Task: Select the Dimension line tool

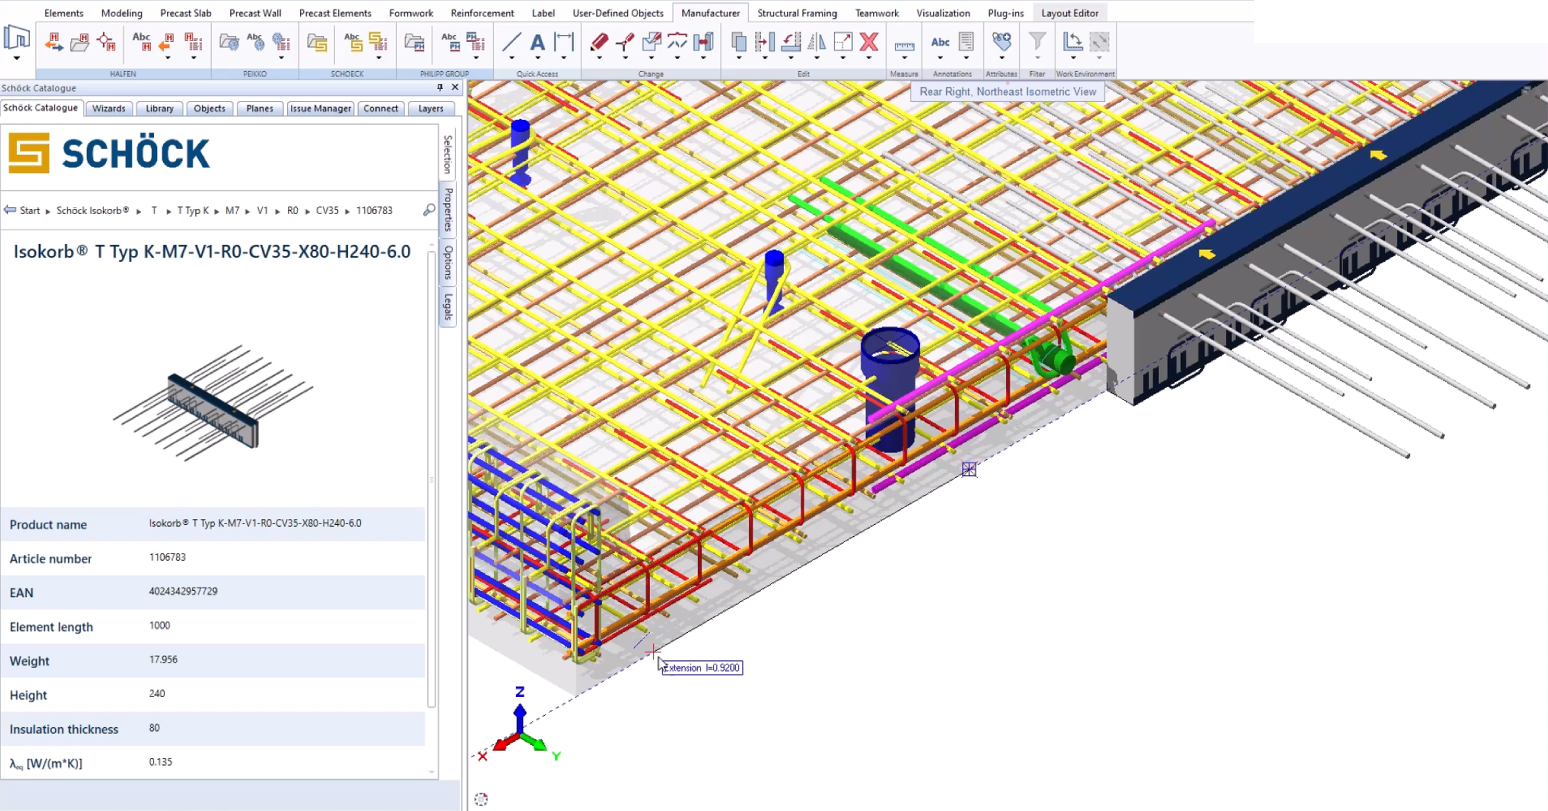Action: 564,41
